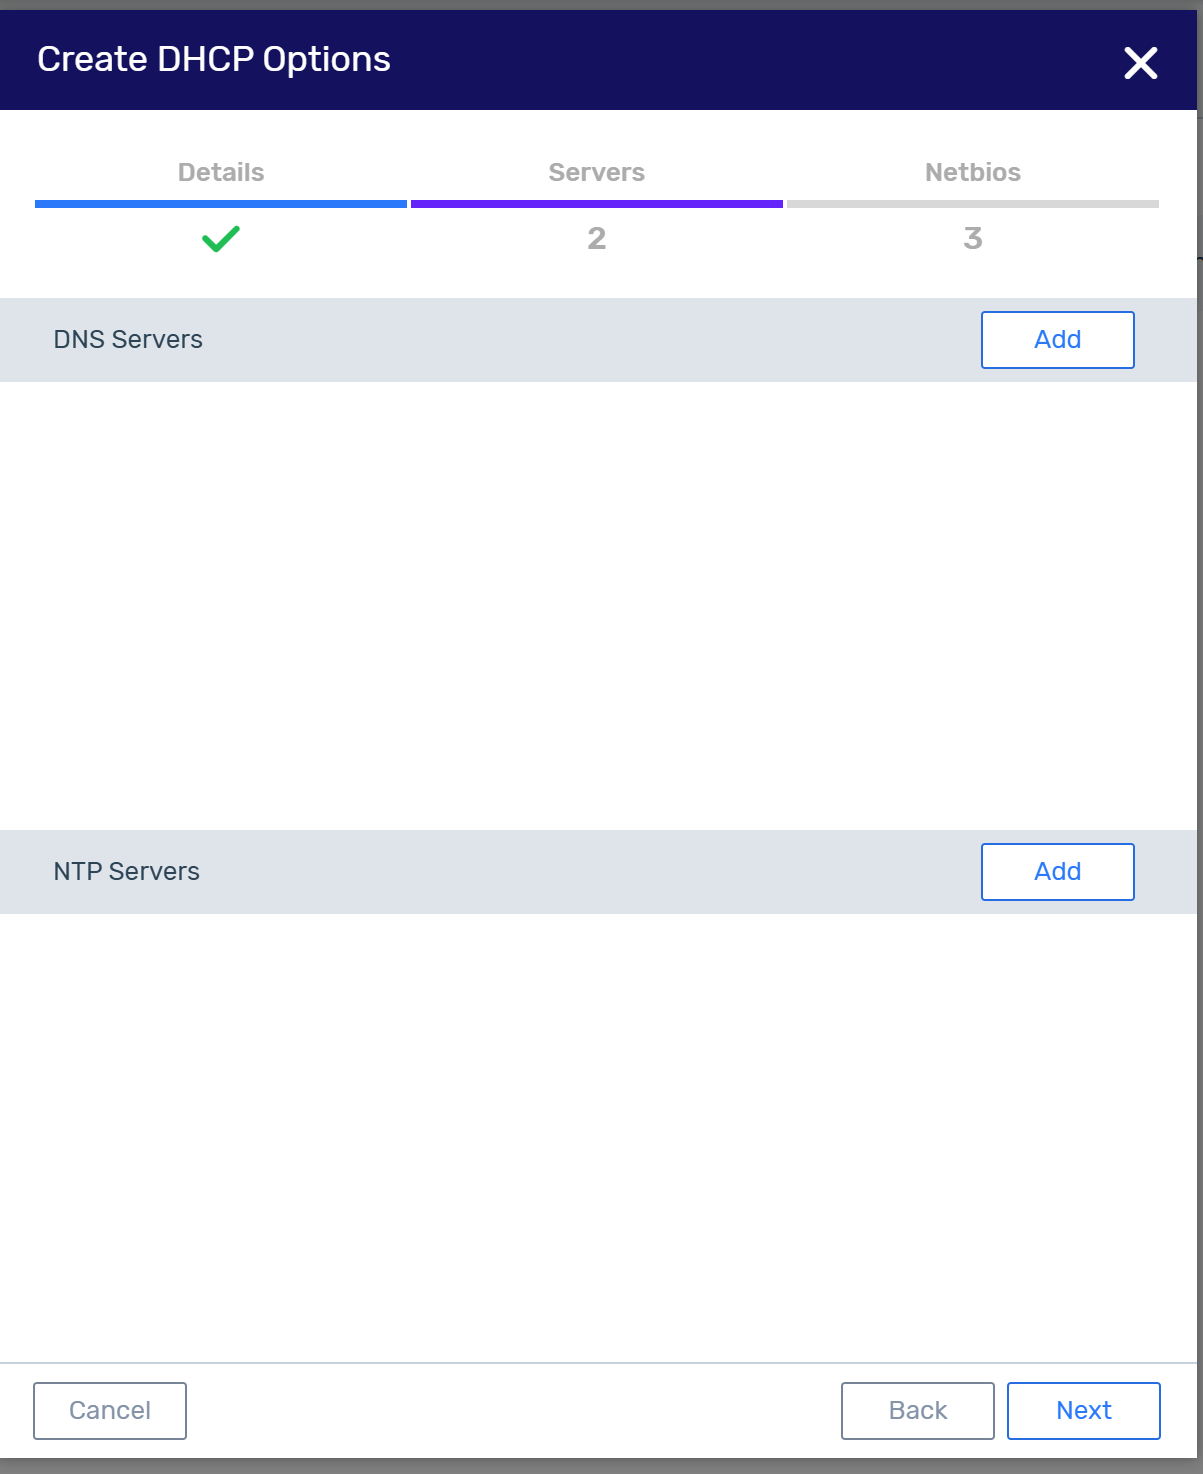Select the step 3 number indicator
The width and height of the screenshot is (1203, 1474).
point(972,239)
